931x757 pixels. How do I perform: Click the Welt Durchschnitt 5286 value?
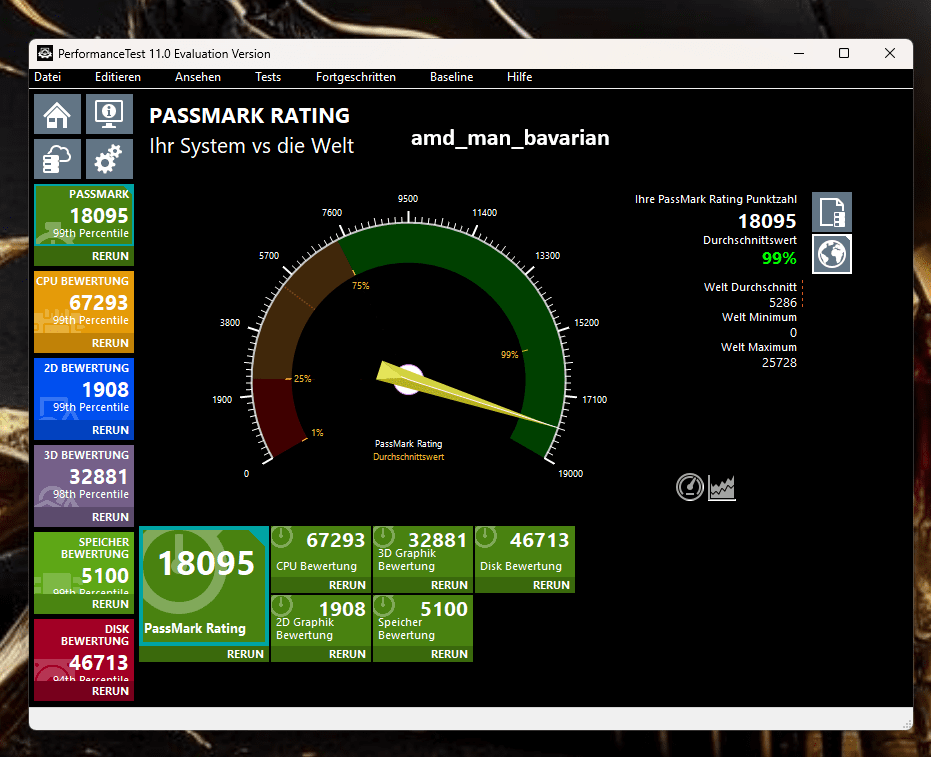[783, 303]
